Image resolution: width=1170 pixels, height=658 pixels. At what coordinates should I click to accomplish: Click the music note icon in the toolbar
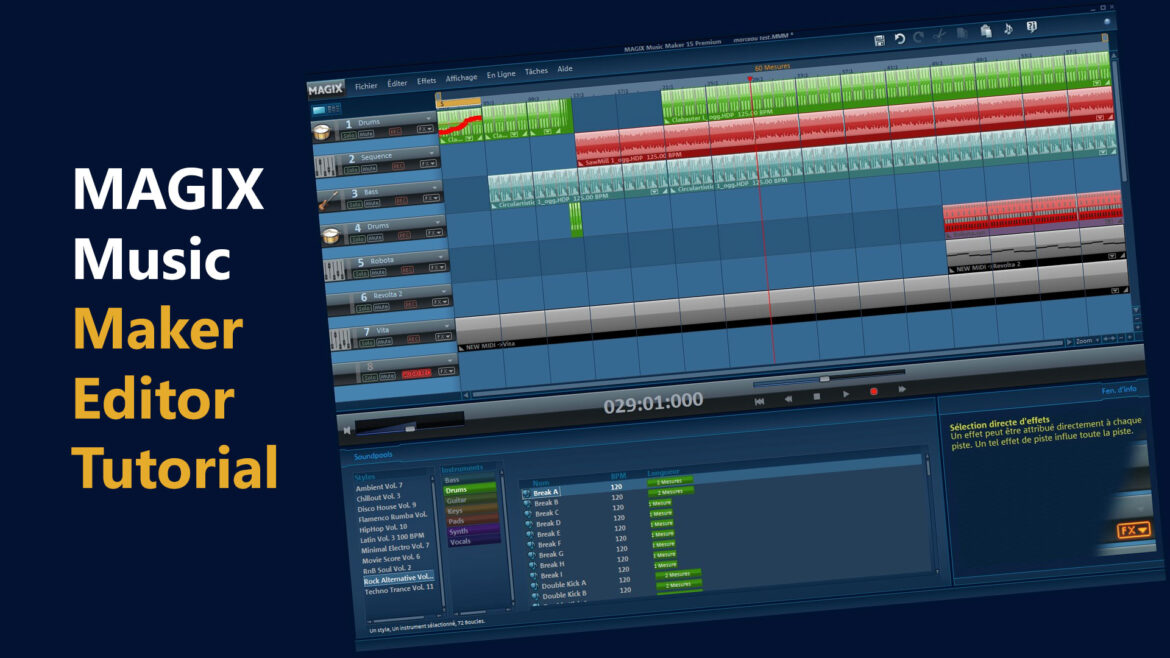1009,30
